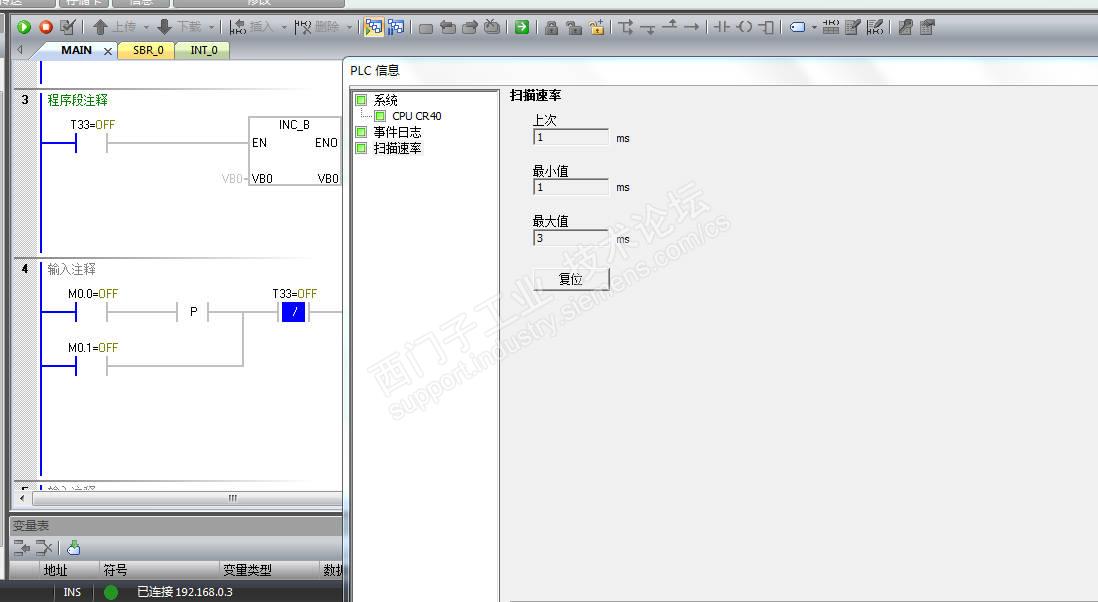Click the 复位 reset button
This screenshot has width=1098, height=602.
pyautogui.click(x=571, y=279)
